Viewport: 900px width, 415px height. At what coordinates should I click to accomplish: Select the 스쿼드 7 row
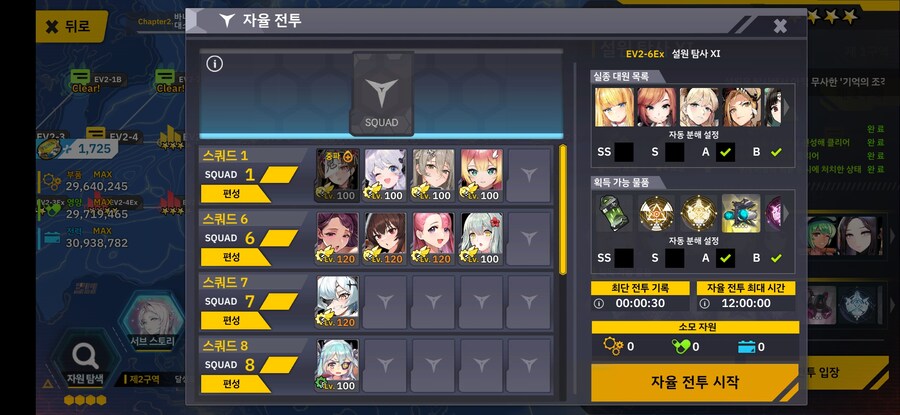point(376,301)
